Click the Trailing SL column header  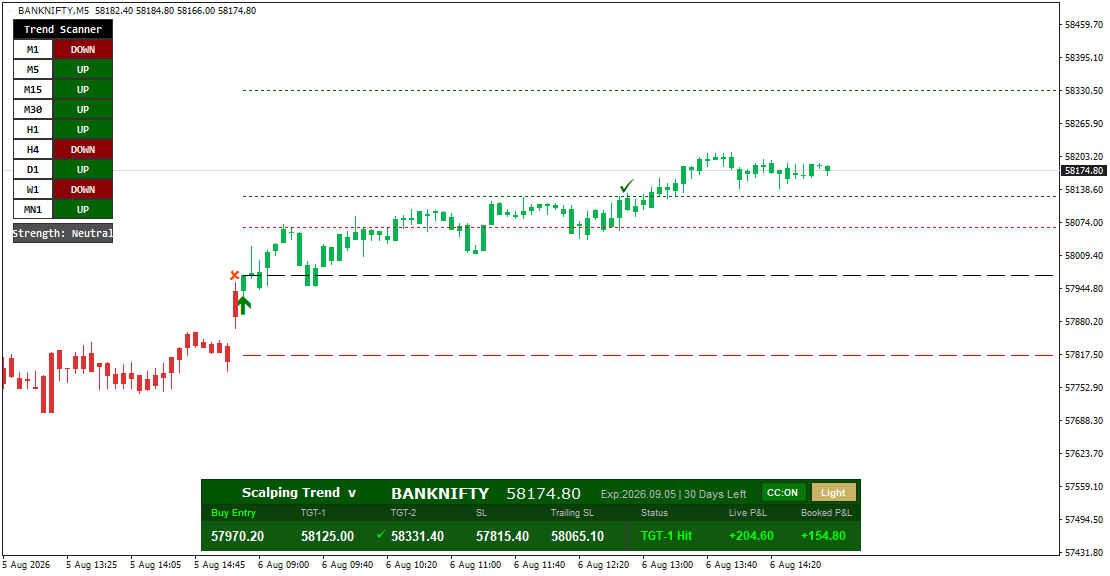[x=572, y=513]
